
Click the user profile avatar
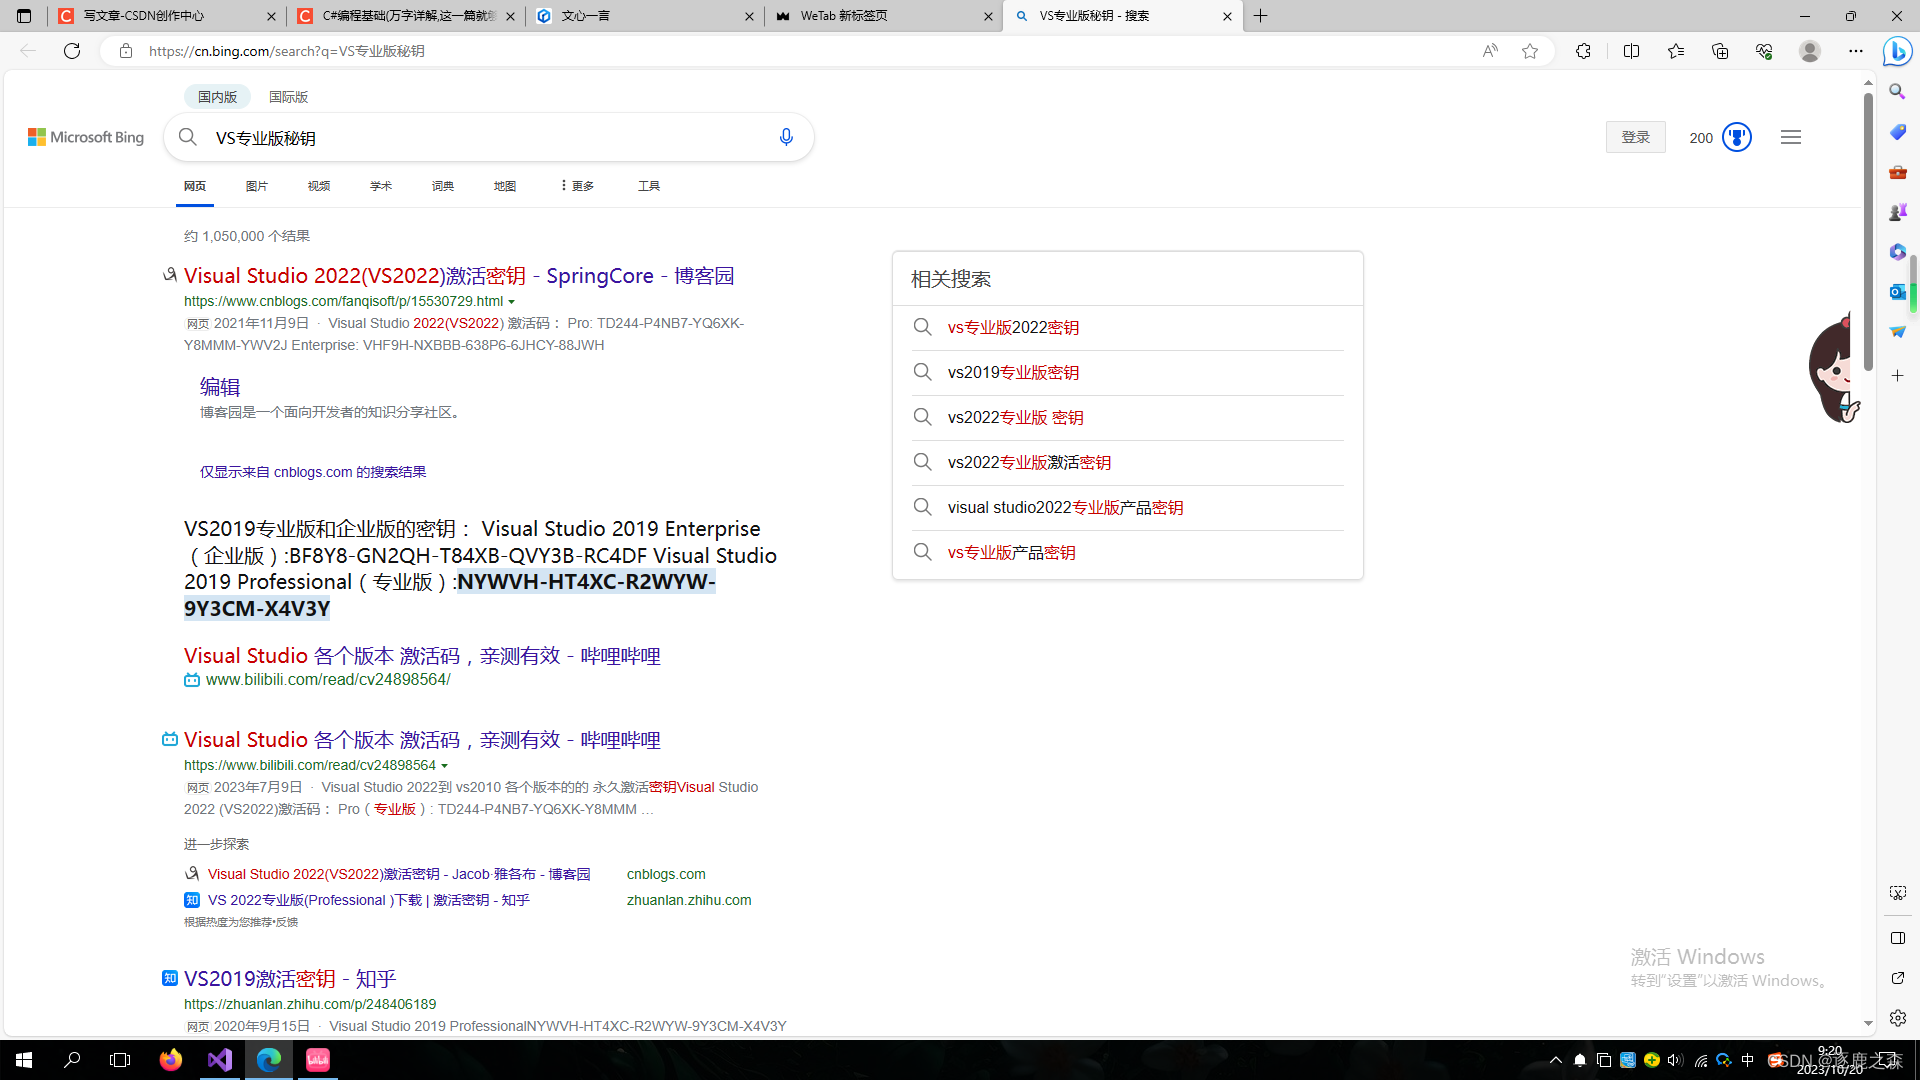pos(1810,51)
